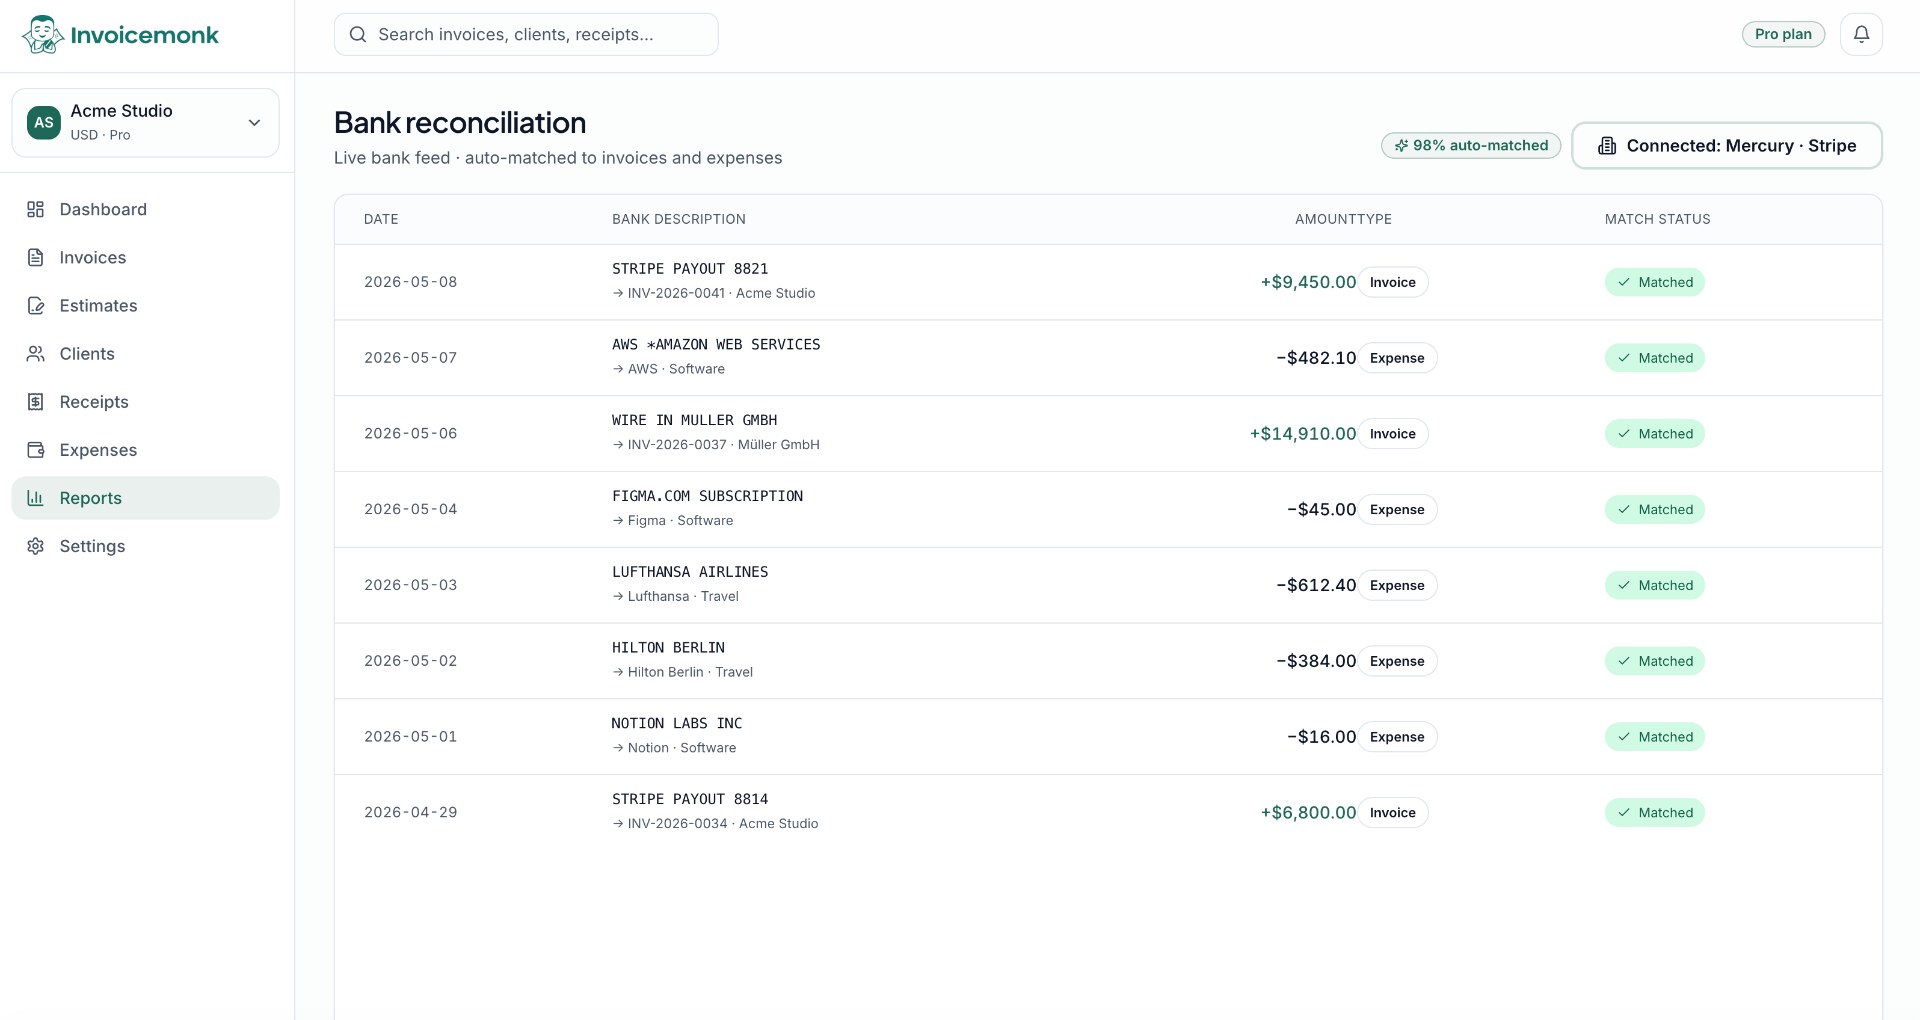Click Expense tag on LUFTHANSA AIRLINES row
The height and width of the screenshot is (1020, 1920).
point(1397,585)
